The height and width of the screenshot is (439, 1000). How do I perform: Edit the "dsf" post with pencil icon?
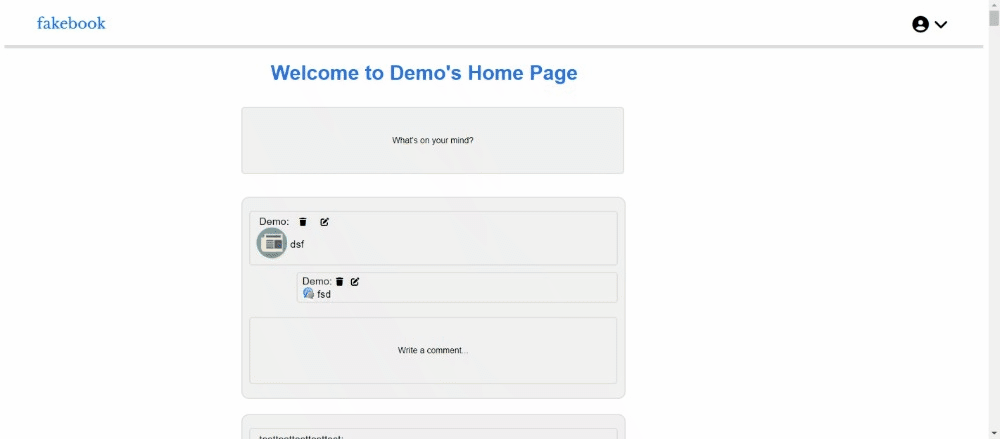point(324,221)
